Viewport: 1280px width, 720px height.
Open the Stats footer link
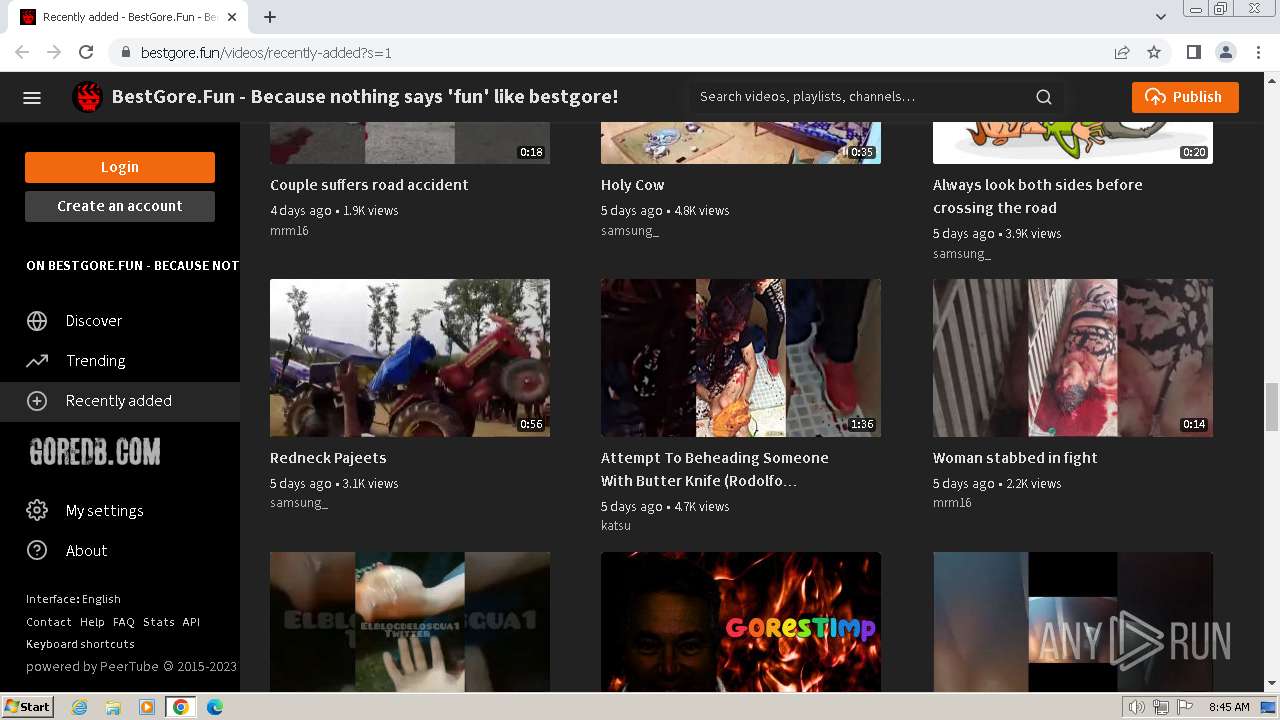pyautogui.click(x=158, y=622)
